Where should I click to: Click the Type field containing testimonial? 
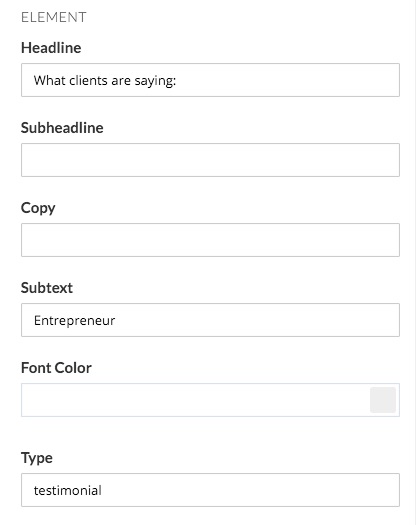(x=210, y=490)
